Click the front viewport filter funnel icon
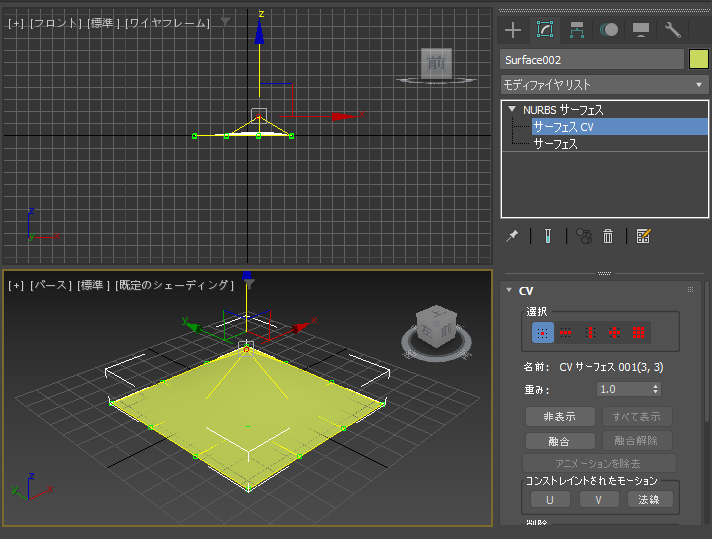Viewport: 712px width, 539px height. pyautogui.click(x=226, y=21)
